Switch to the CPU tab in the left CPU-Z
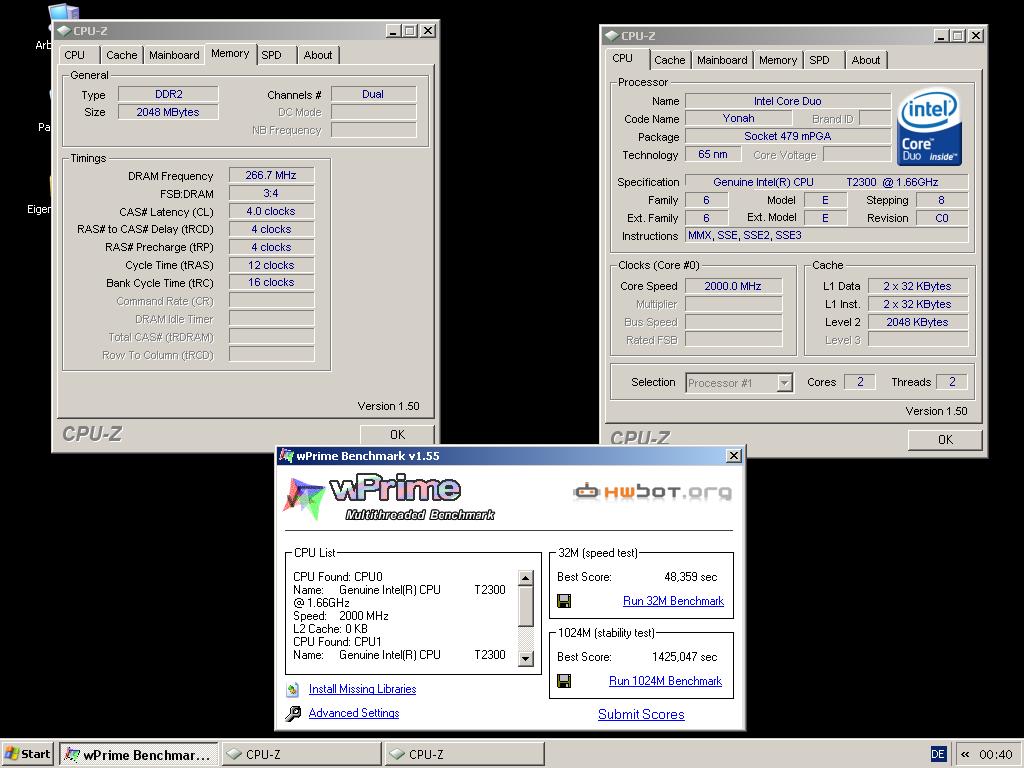 click(74, 55)
